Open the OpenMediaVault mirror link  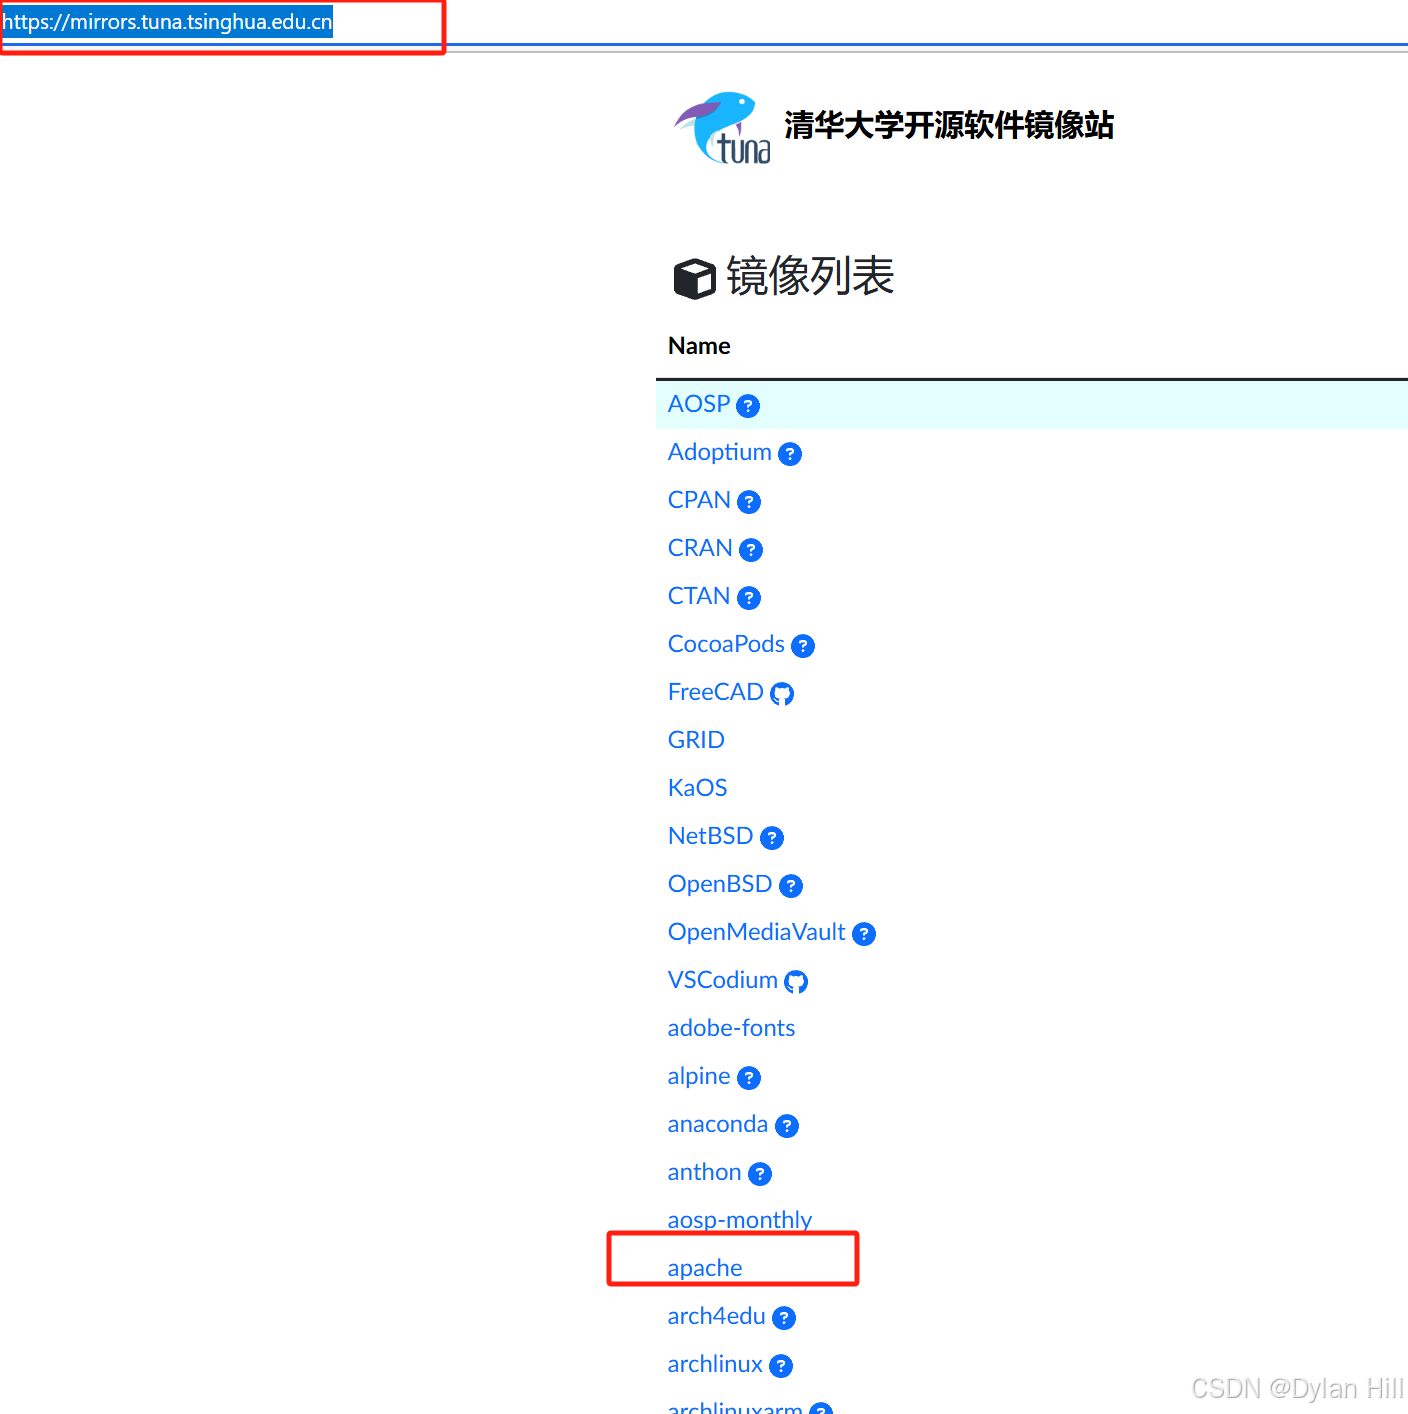tap(757, 932)
